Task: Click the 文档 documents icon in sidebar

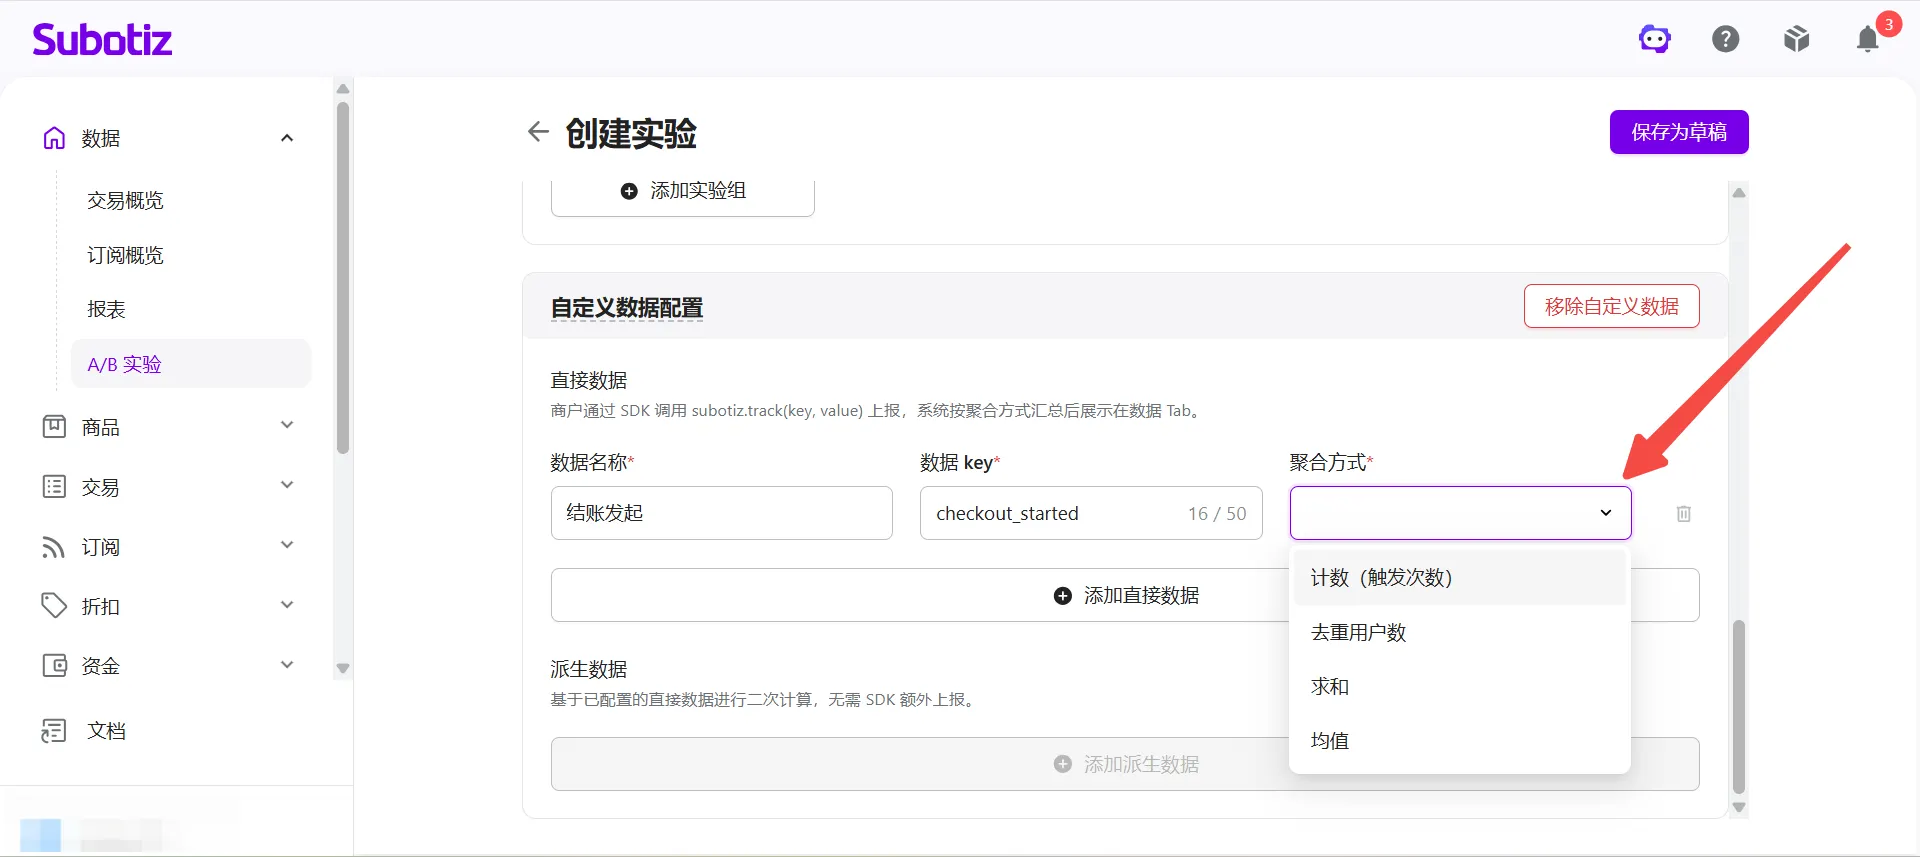Action: pos(54,731)
